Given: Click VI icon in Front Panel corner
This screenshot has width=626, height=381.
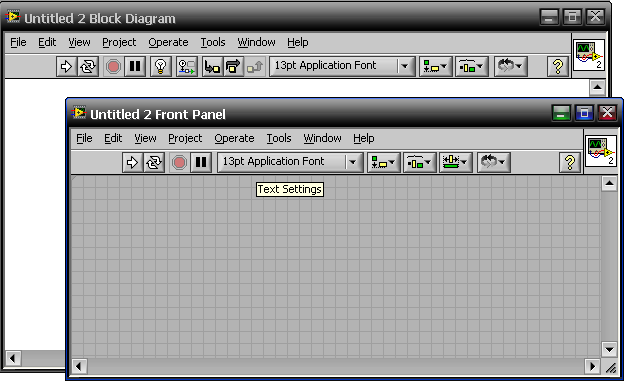Looking at the screenshot, I should 601,151.
